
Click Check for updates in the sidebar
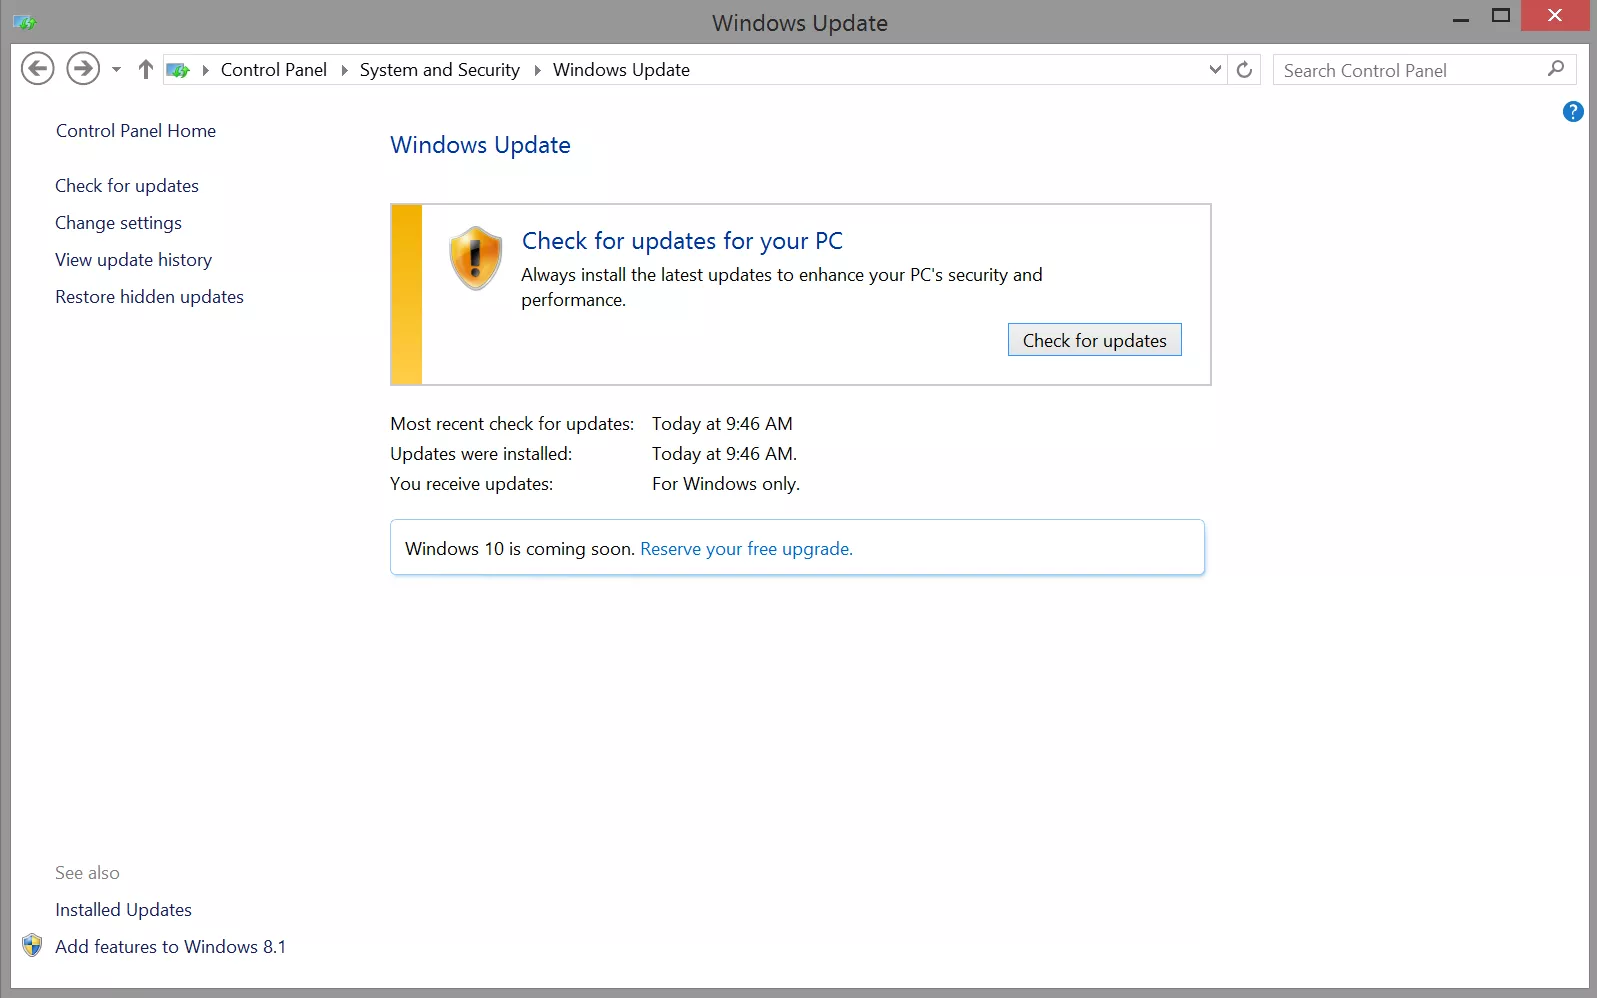pos(127,186)
